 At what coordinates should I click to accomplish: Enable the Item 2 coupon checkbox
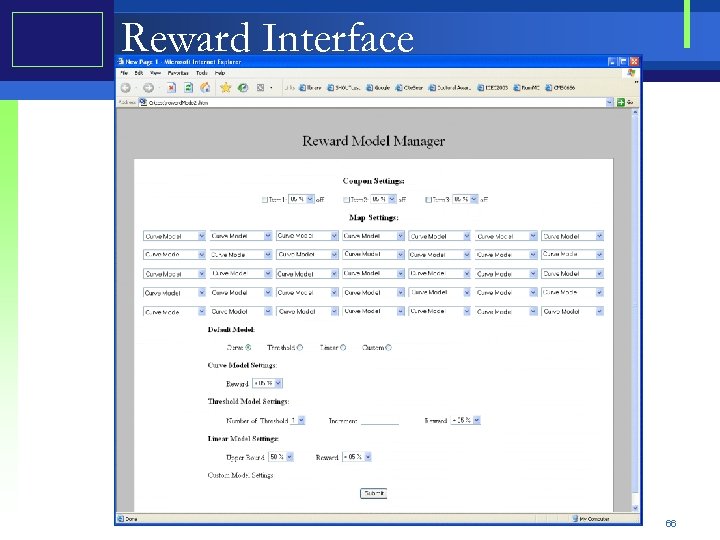pos(346,200)
